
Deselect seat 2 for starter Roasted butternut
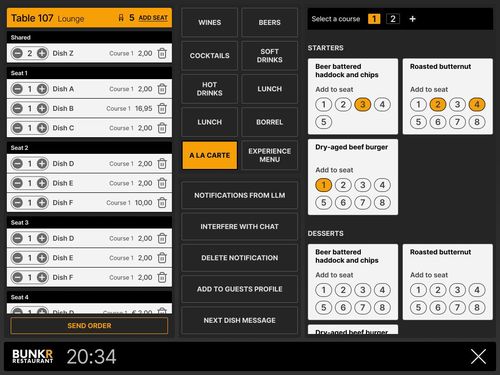point(438,105)
